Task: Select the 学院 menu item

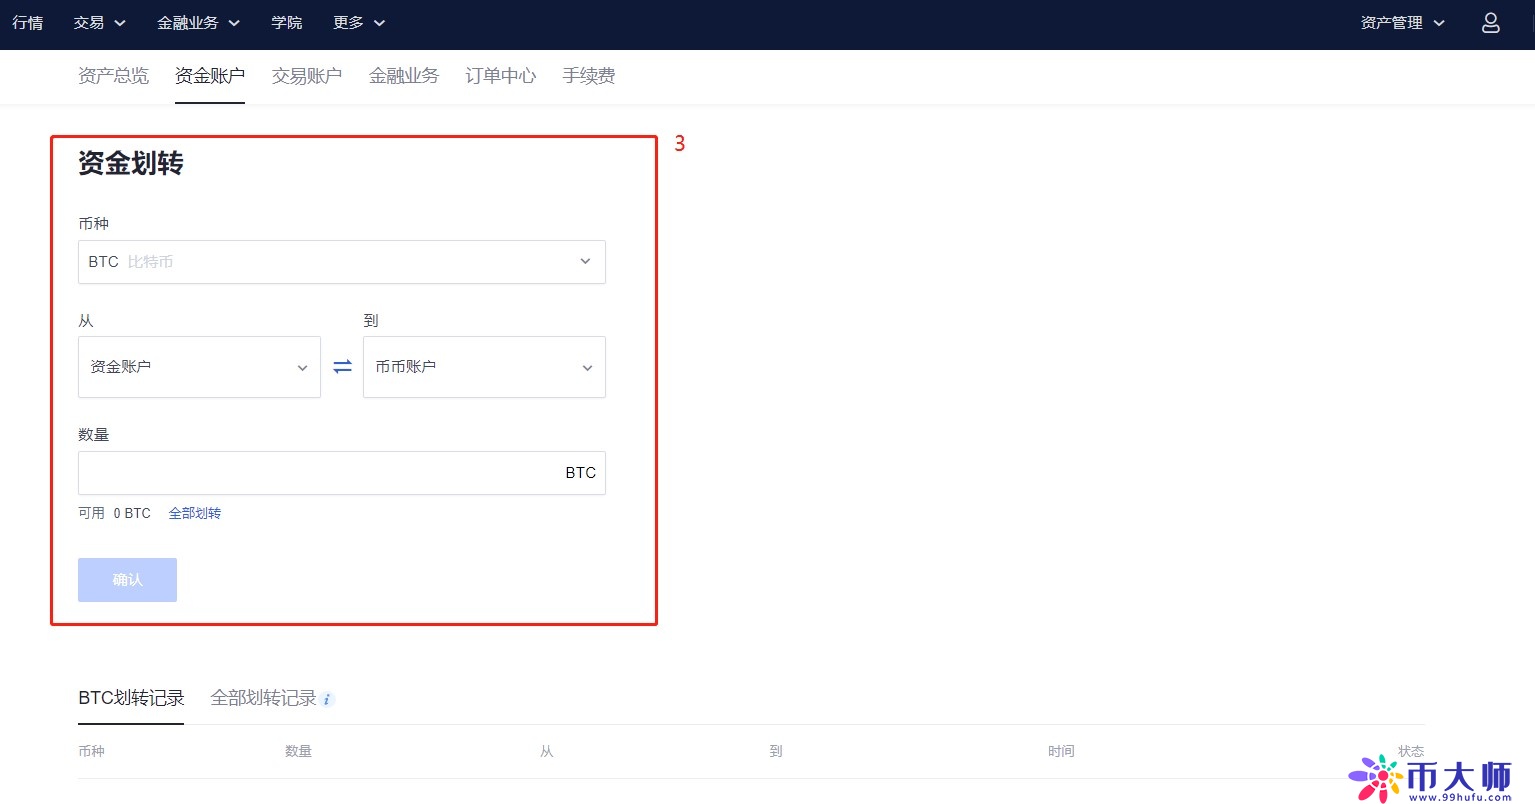Action: 286,22
